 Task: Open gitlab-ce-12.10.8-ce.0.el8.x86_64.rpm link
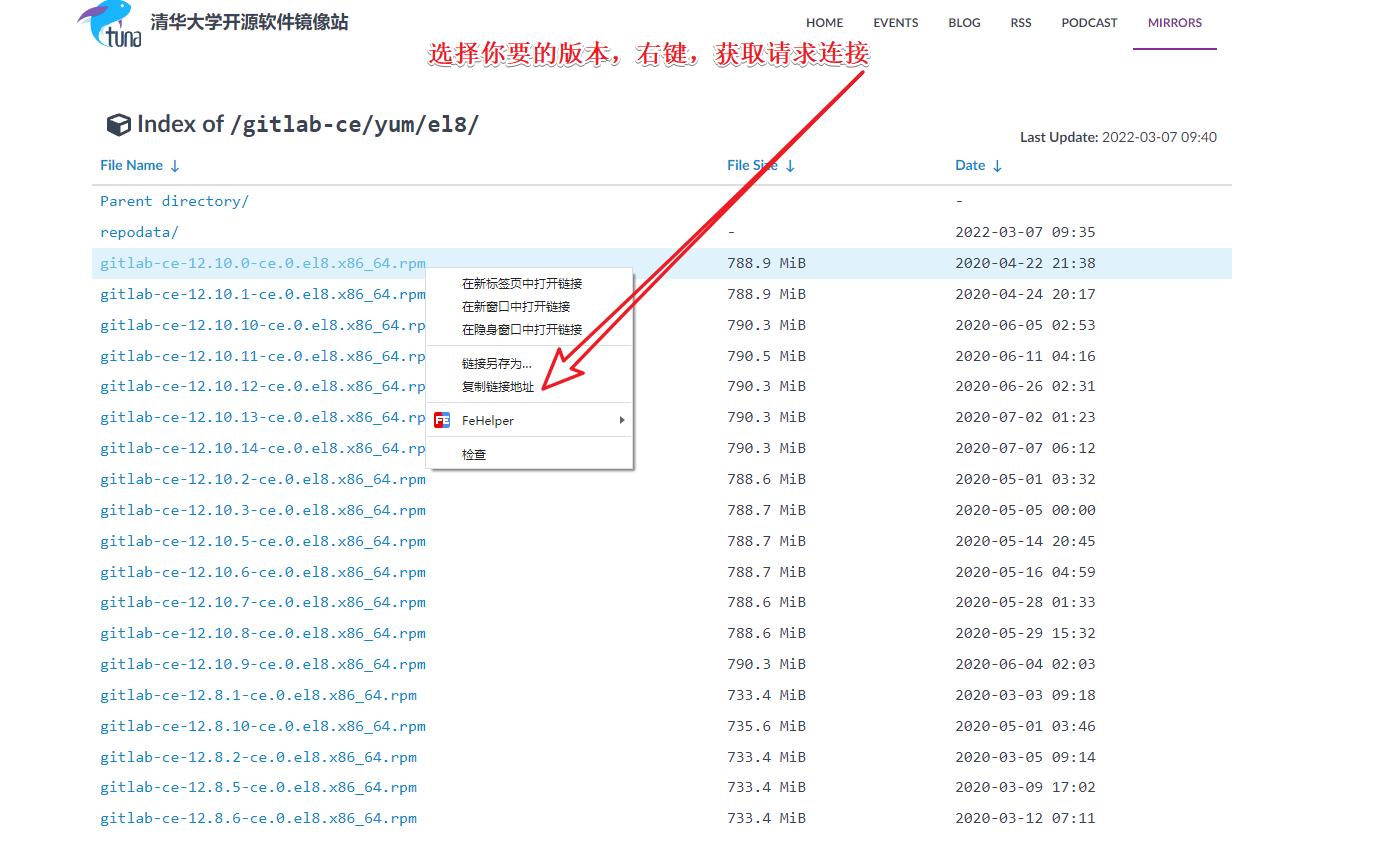pyautogui.click(x=263, y=633)
